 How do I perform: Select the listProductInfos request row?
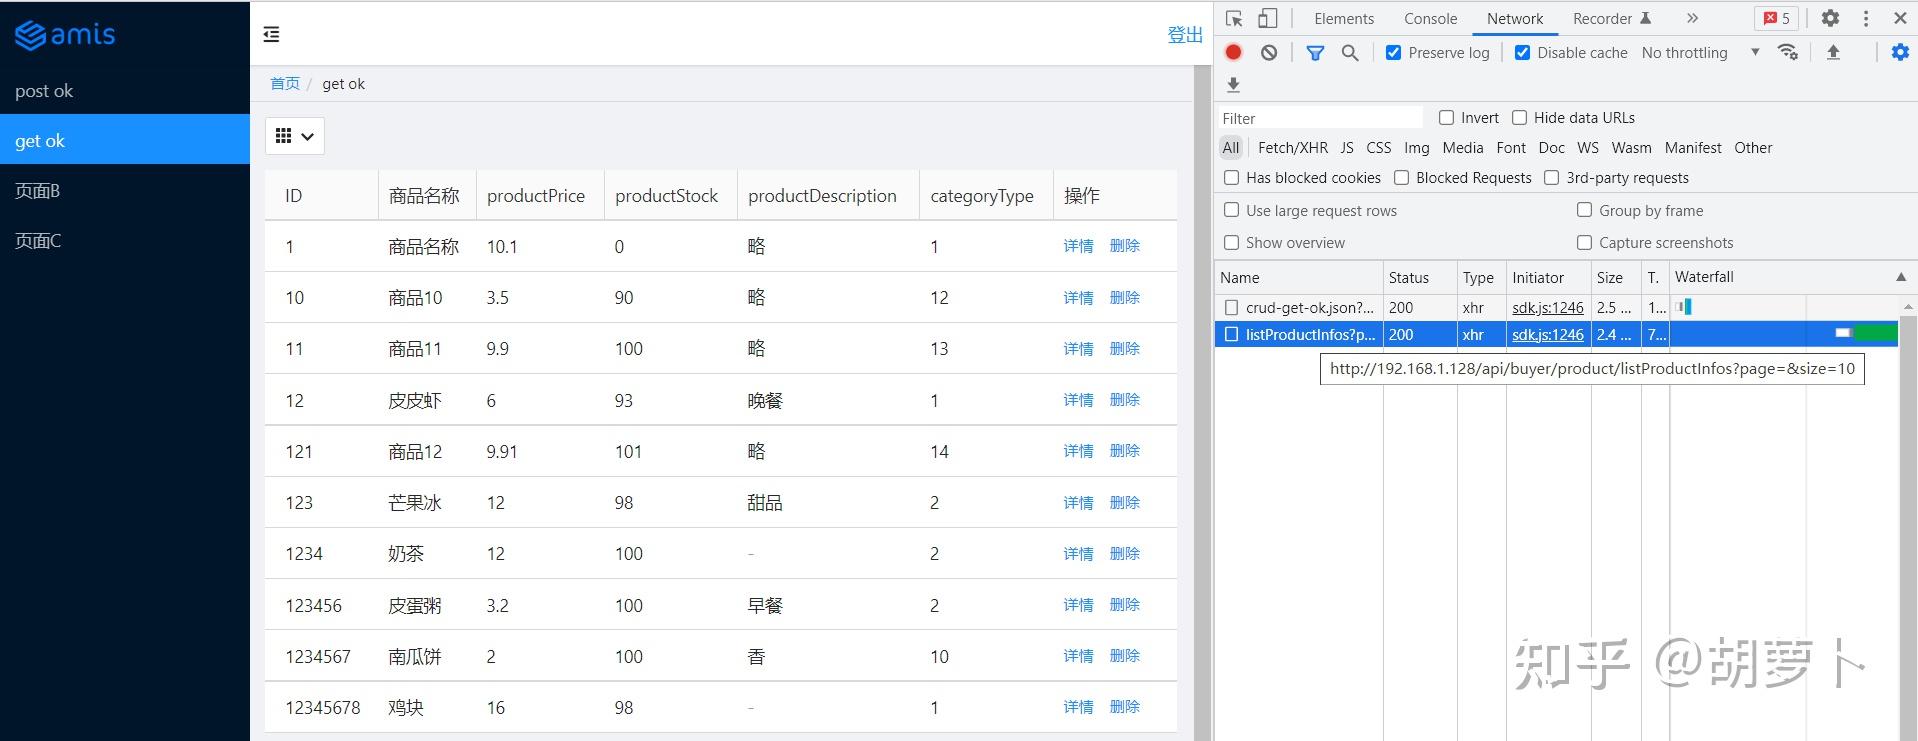tap(1556, 335)
